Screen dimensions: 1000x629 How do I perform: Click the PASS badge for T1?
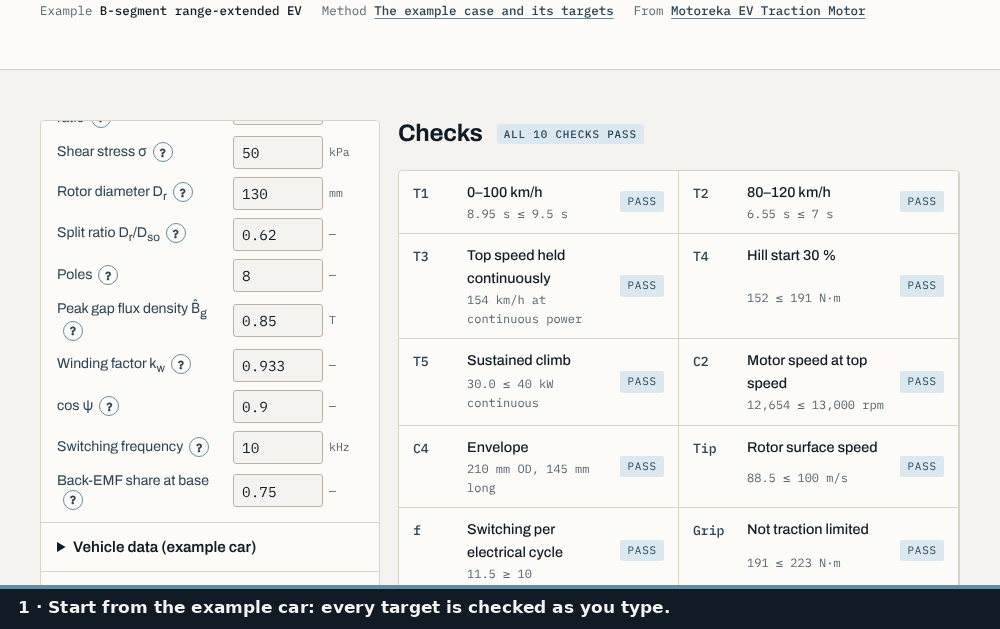pos(642,201)
